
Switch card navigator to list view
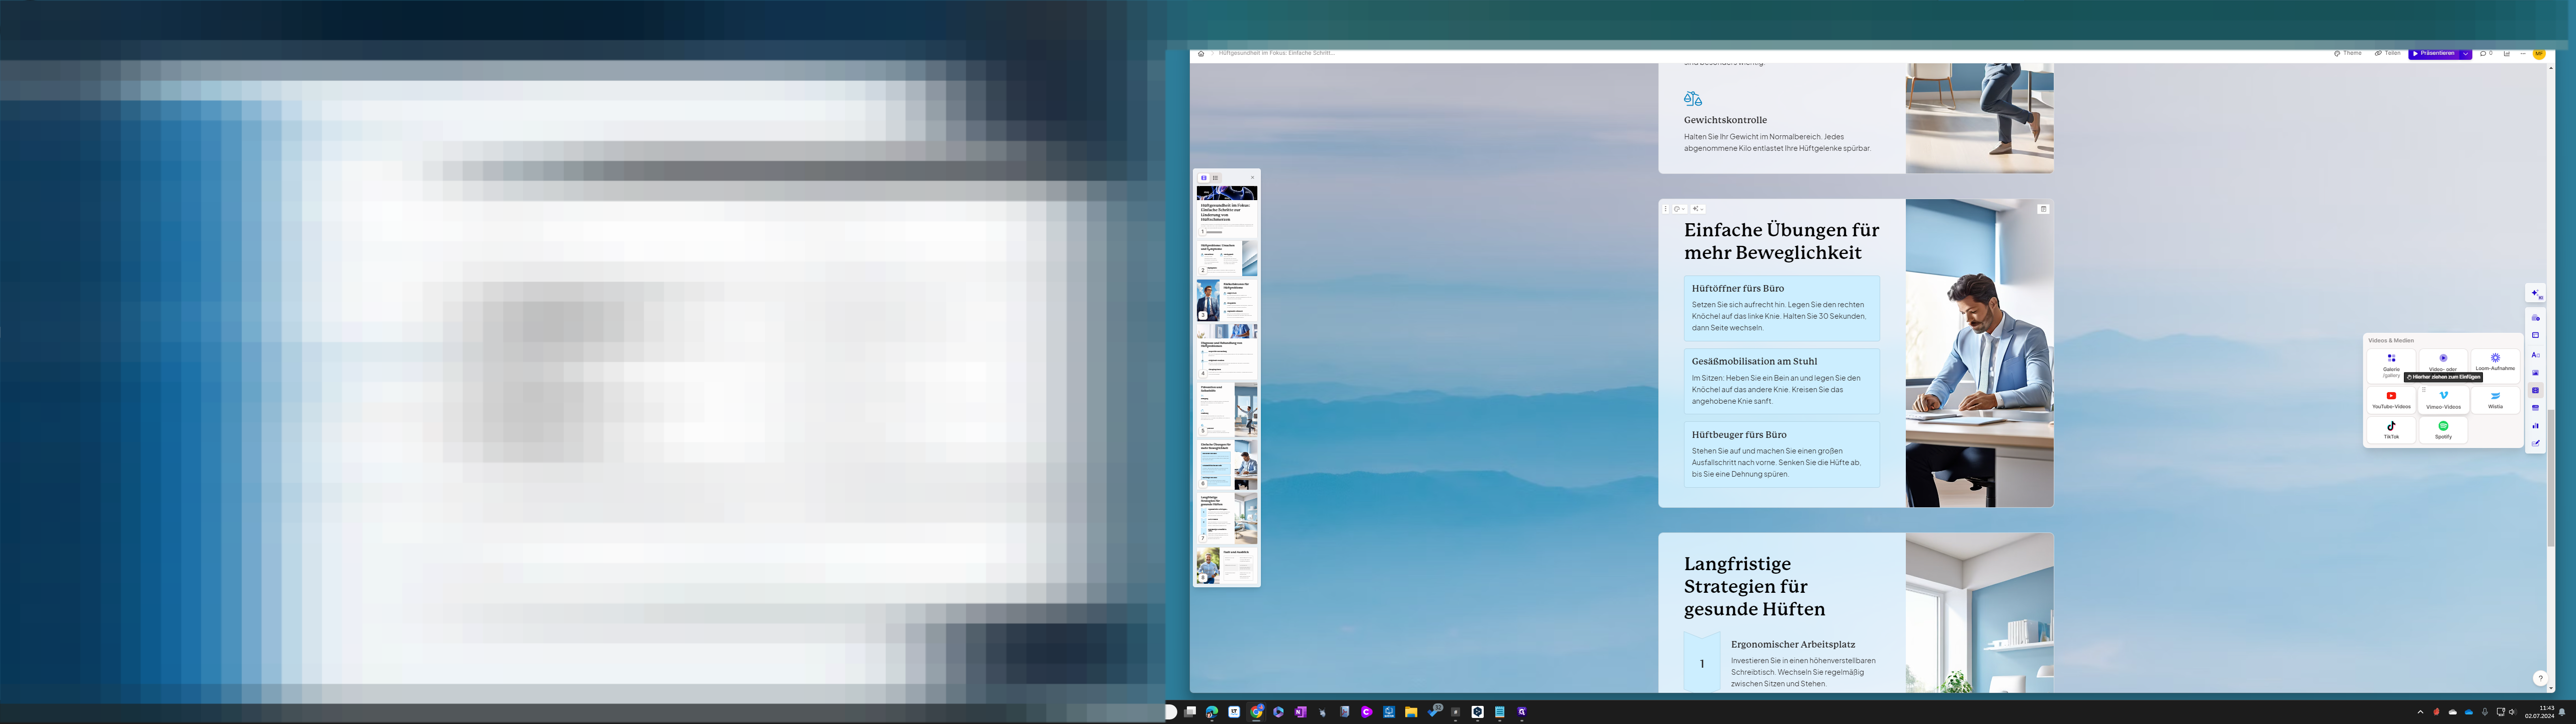[x=1215, y=178]
